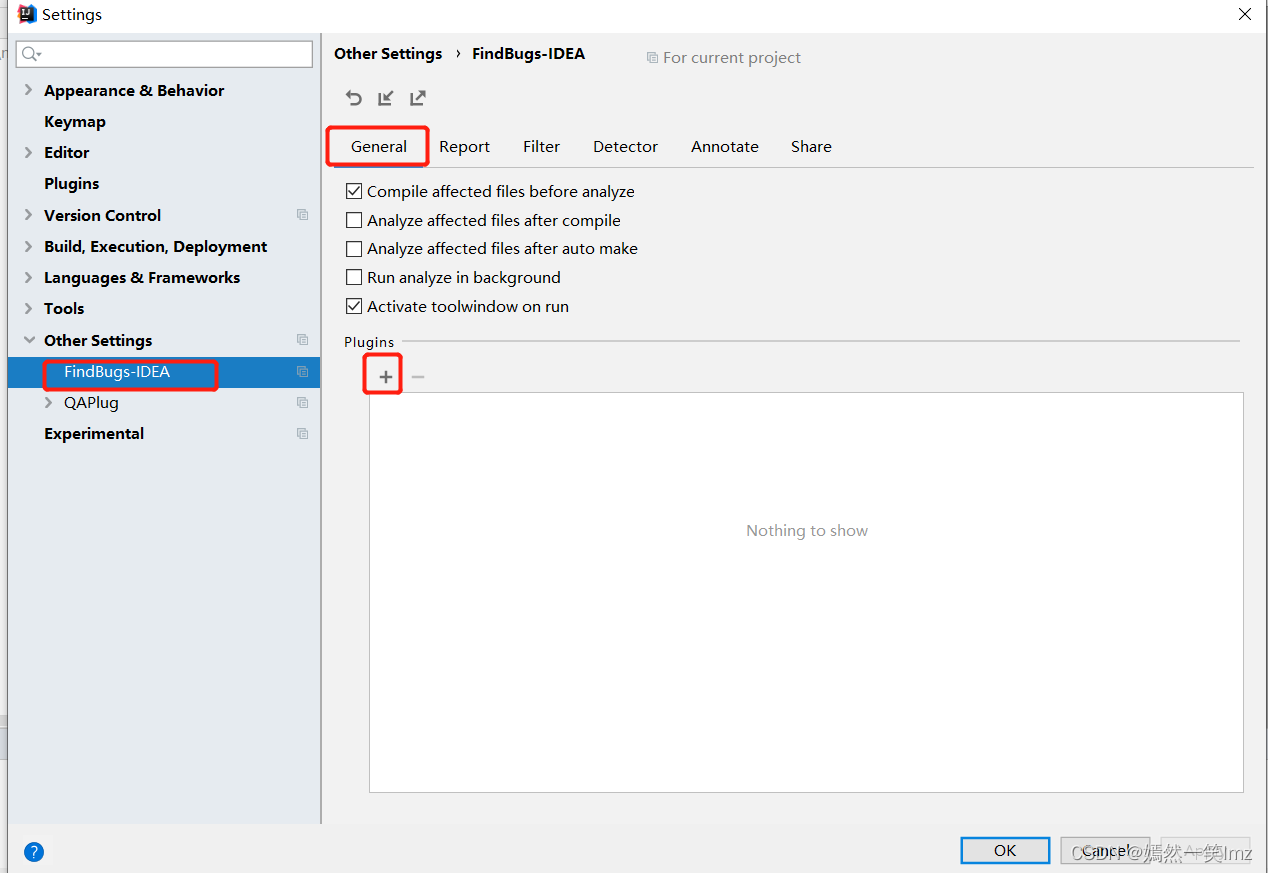Viewport: 1268px width, 873px height.
Task: Collapse the Other Settings section
Action: tap(28, 340)
